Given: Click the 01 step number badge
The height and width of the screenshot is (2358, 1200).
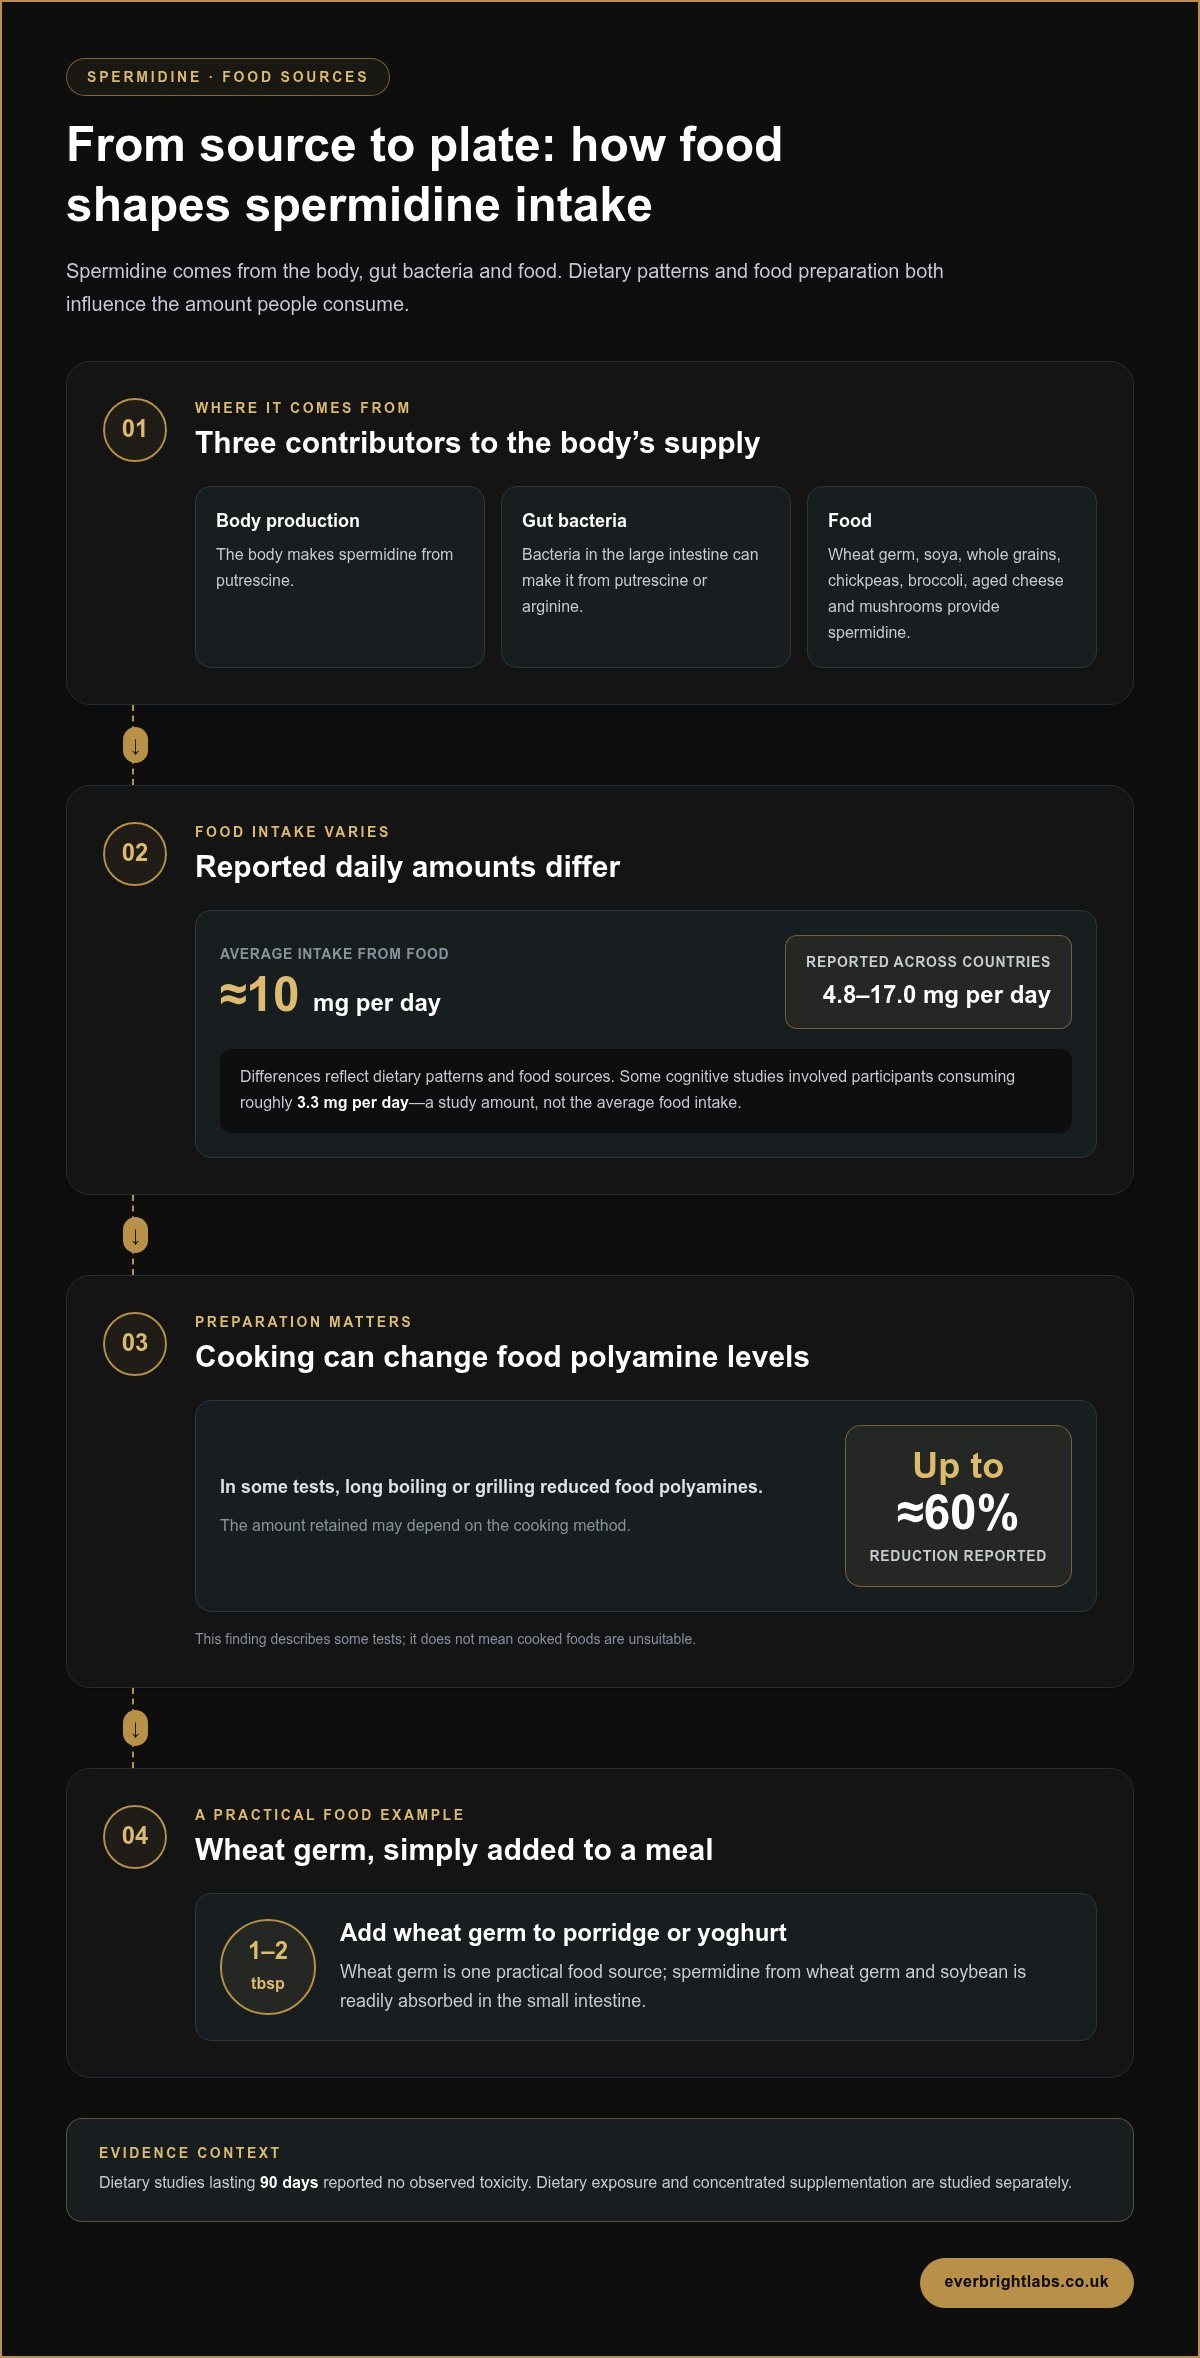Looking at the screenshot, I should point(135,430).
